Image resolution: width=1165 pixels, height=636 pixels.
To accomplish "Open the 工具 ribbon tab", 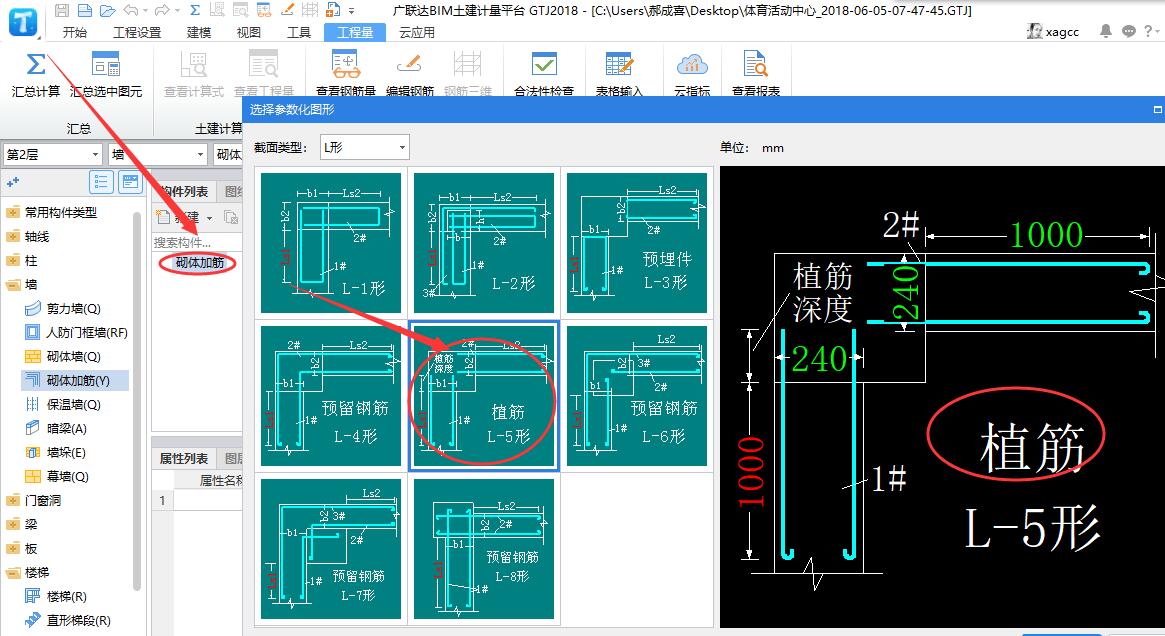I will [299, 32].
